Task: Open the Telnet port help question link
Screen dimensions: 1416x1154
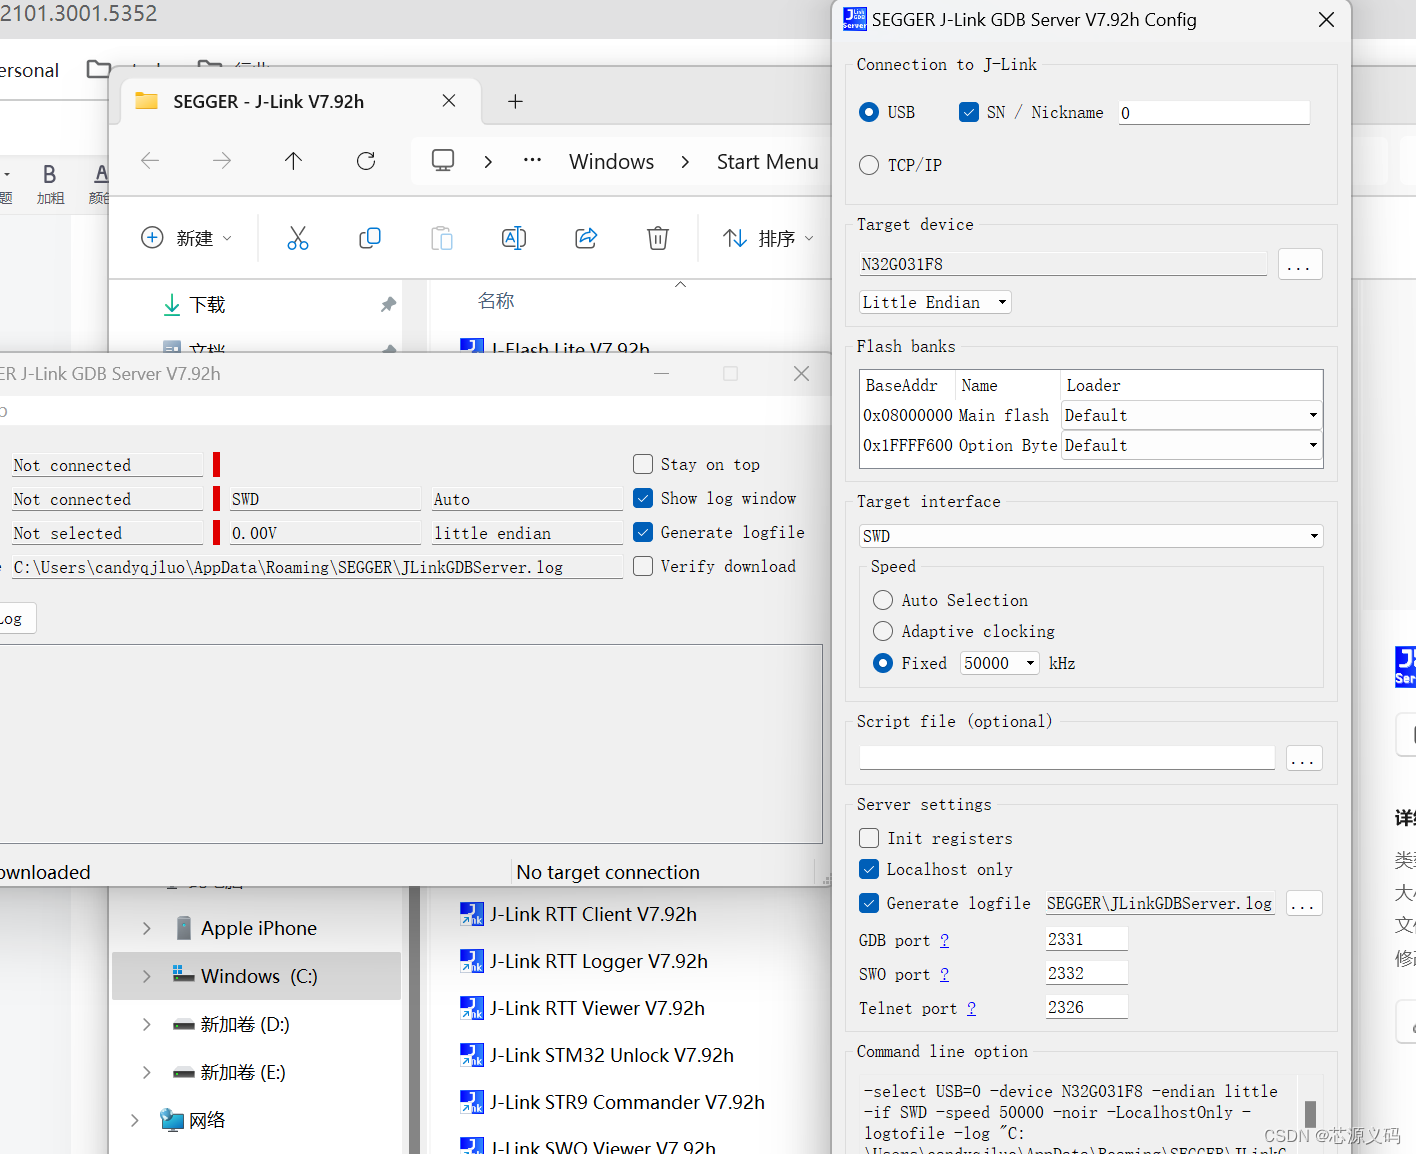Action: 971,1008
